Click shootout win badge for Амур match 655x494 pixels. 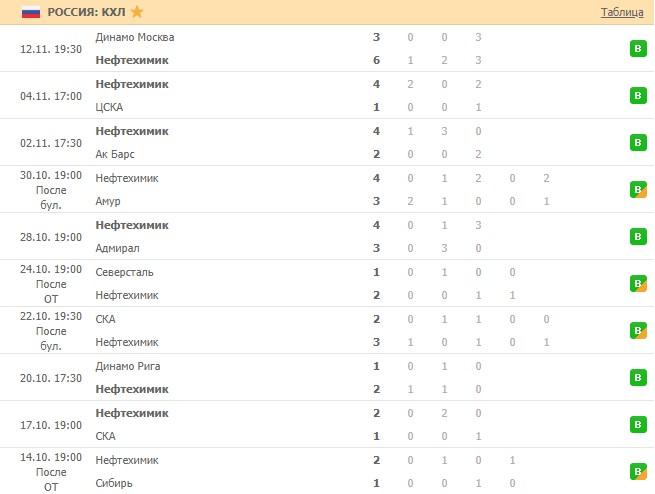[x=638, y=189]
